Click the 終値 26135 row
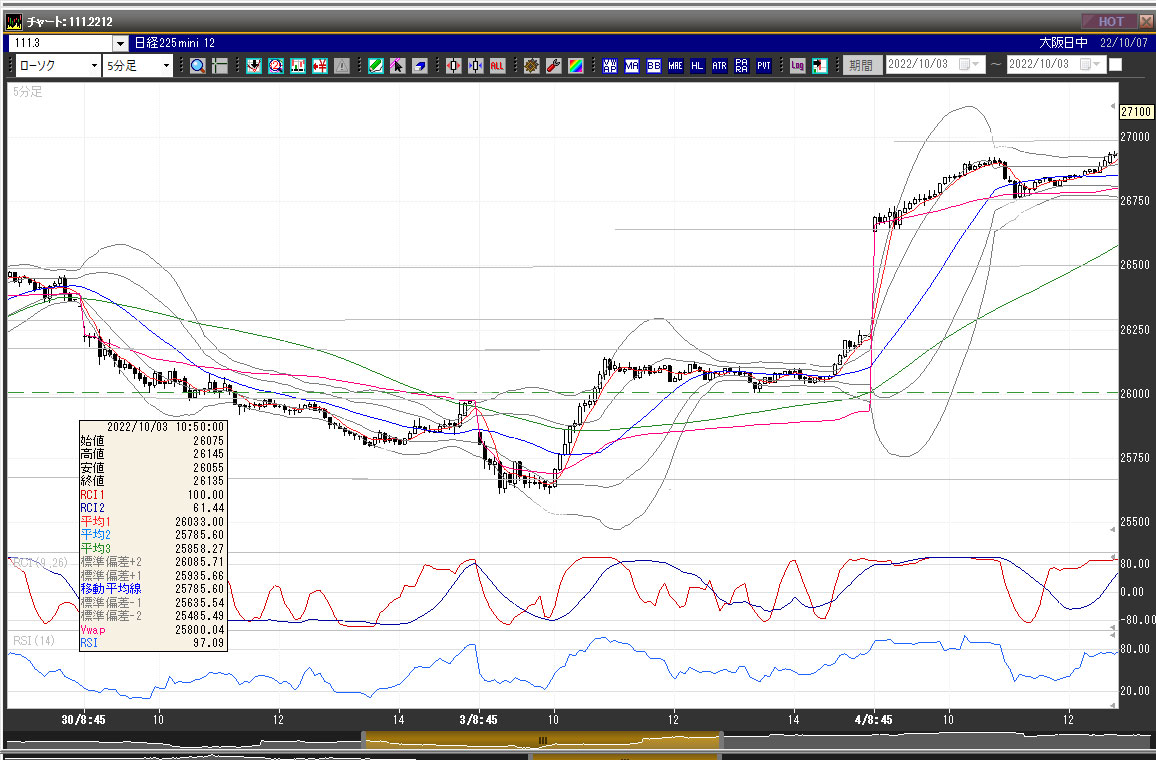Screen dimensions: 1156x760 [x=153, y=481]
